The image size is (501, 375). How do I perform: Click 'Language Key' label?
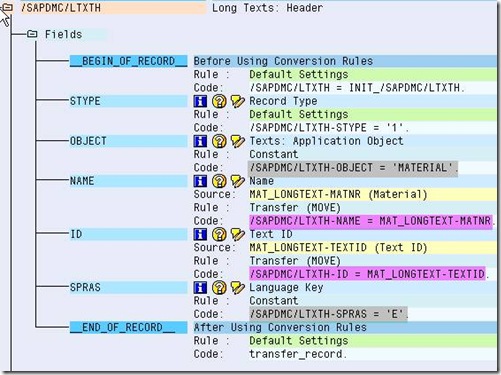286,287
